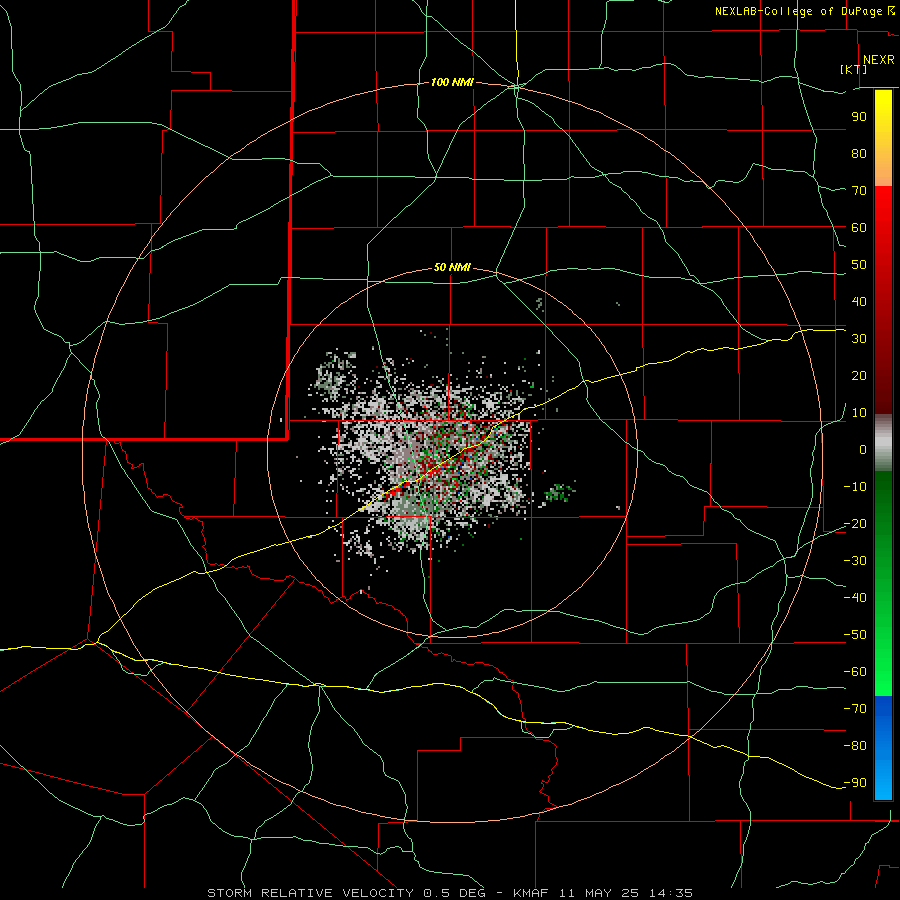Click the small green echo cluster east of the radar

click(558, 493)
